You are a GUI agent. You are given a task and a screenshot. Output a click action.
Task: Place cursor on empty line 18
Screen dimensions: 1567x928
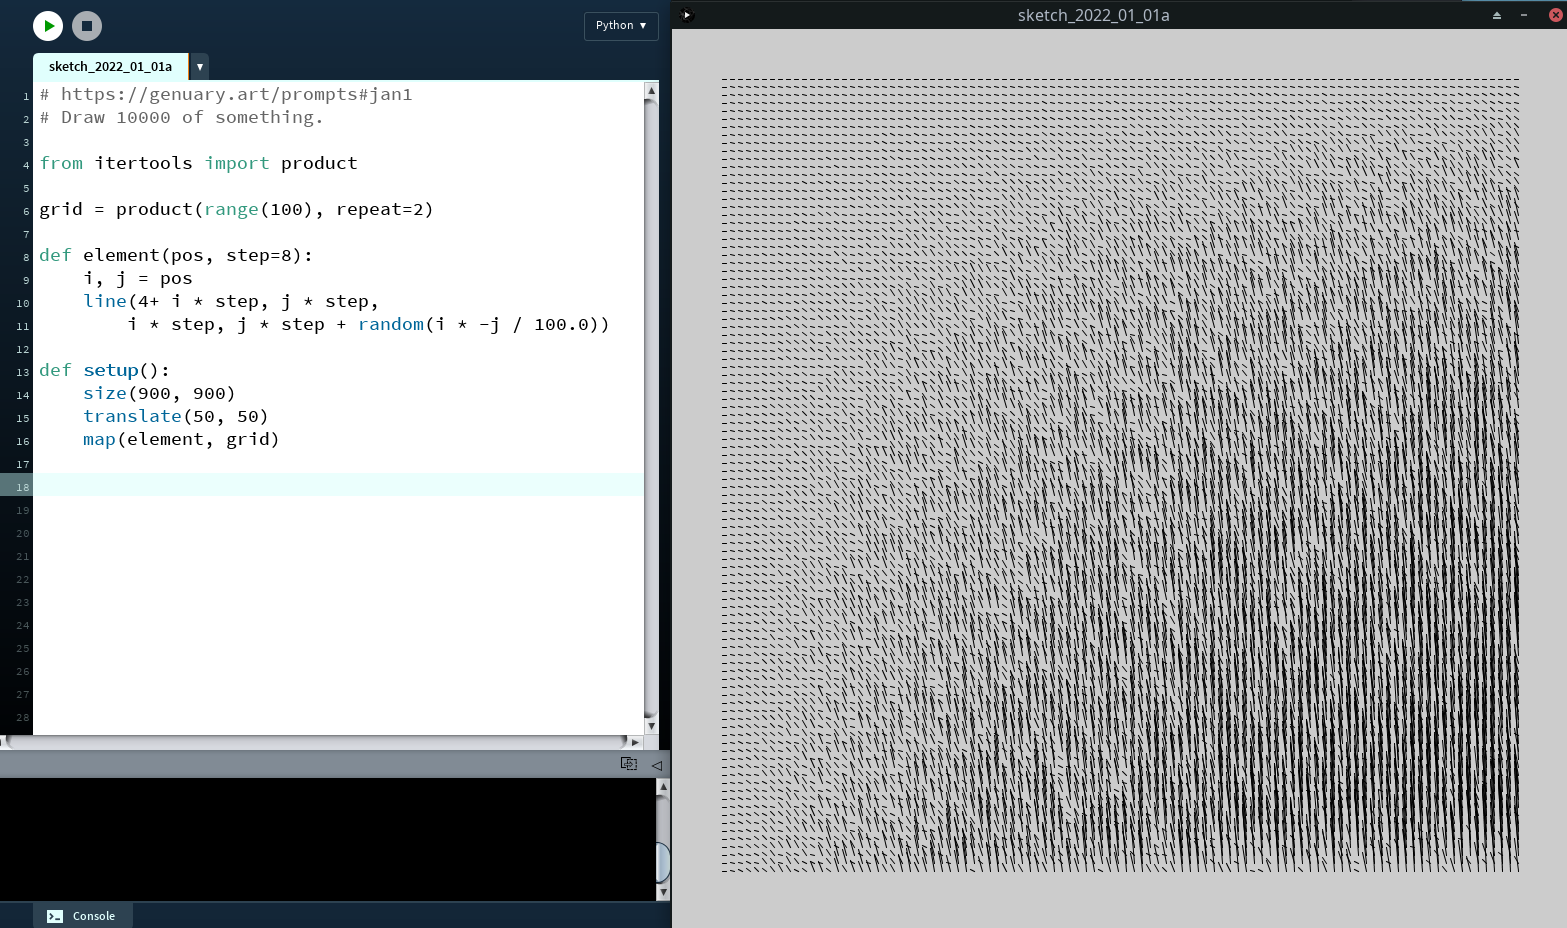tap(340, 486)
